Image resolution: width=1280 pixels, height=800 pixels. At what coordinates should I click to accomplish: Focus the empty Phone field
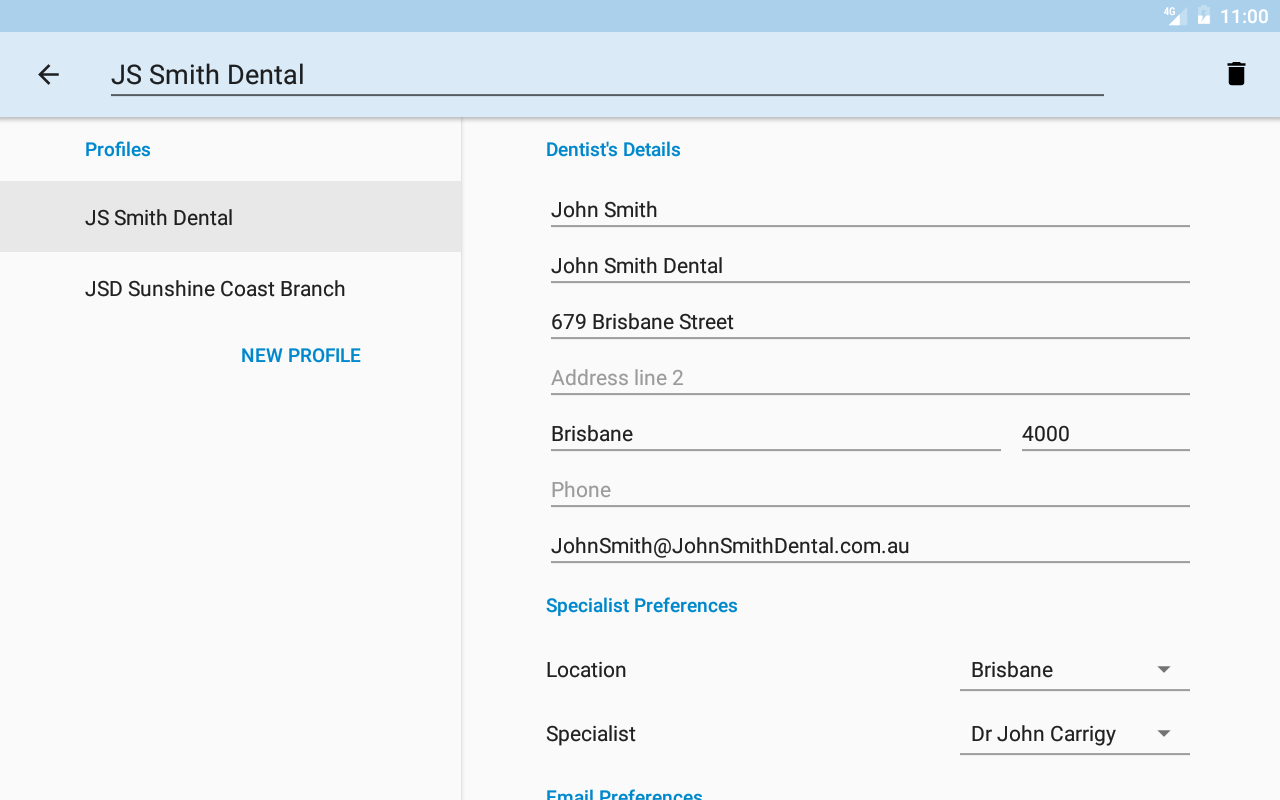click(868, 490)
